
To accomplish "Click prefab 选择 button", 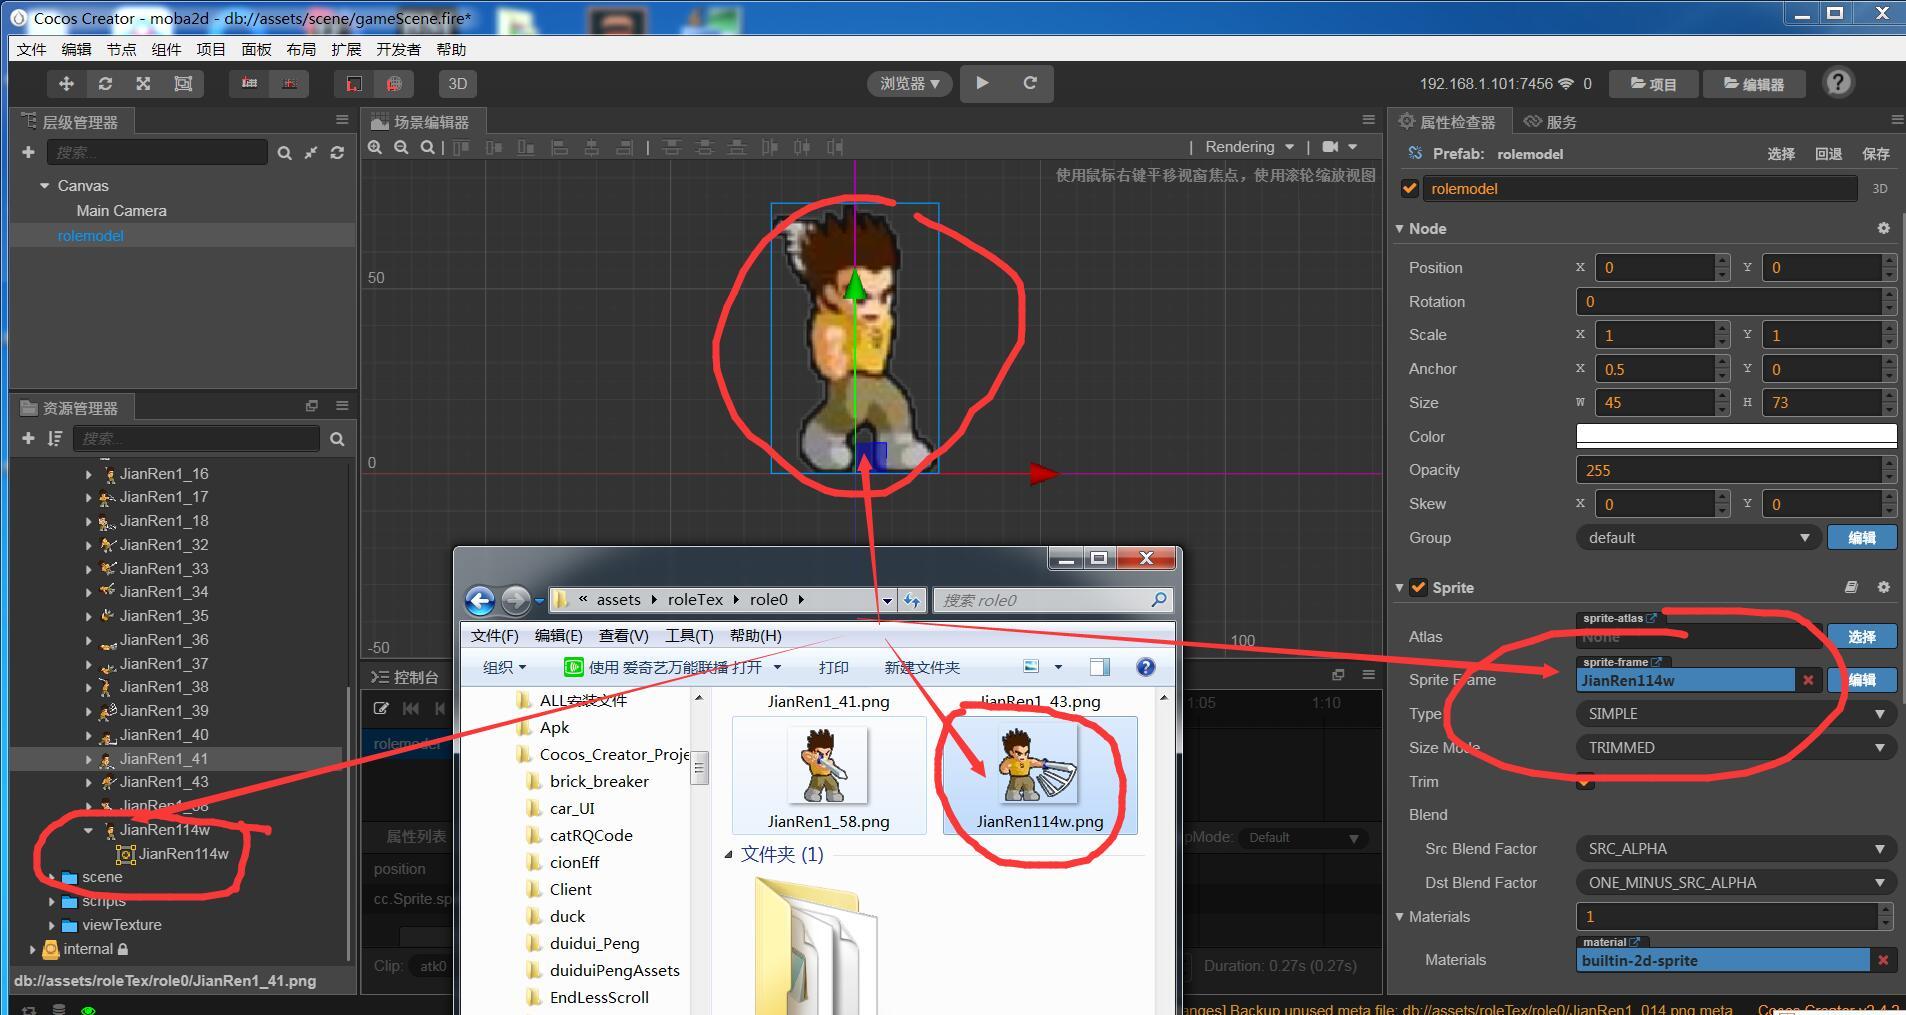I will tap(1781, 154).
